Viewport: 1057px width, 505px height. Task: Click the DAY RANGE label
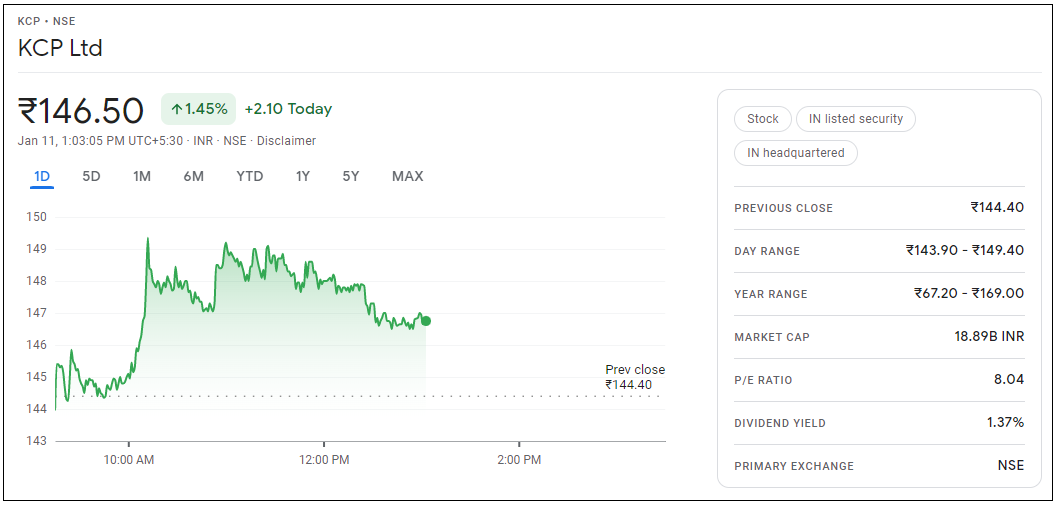(x=767, y=251)
